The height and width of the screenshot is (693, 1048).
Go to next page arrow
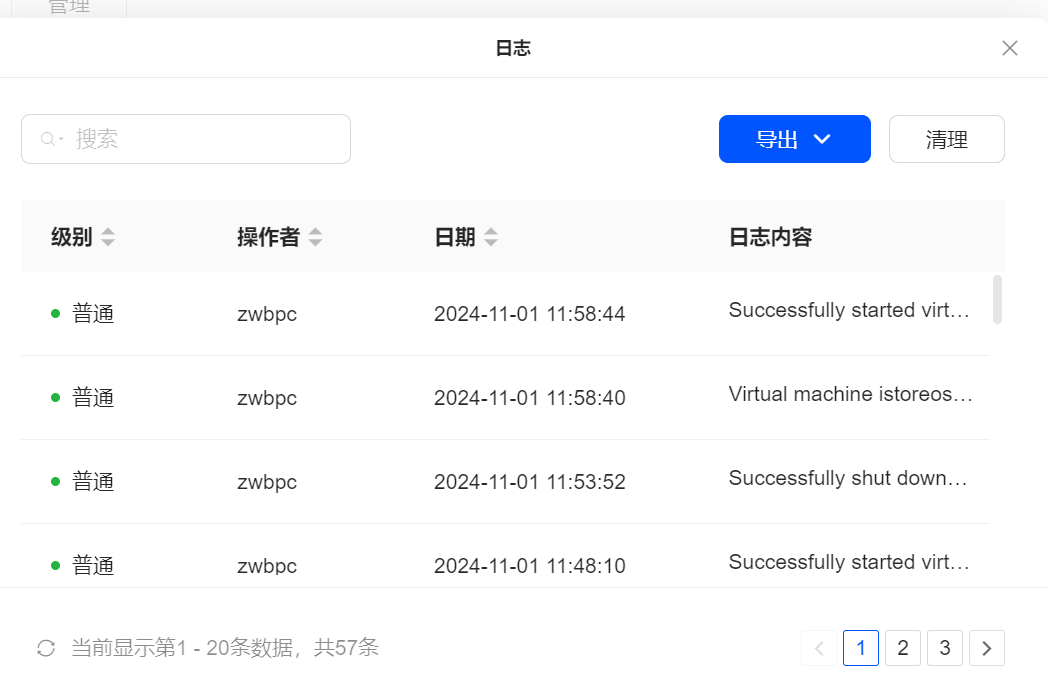(986, 648)
